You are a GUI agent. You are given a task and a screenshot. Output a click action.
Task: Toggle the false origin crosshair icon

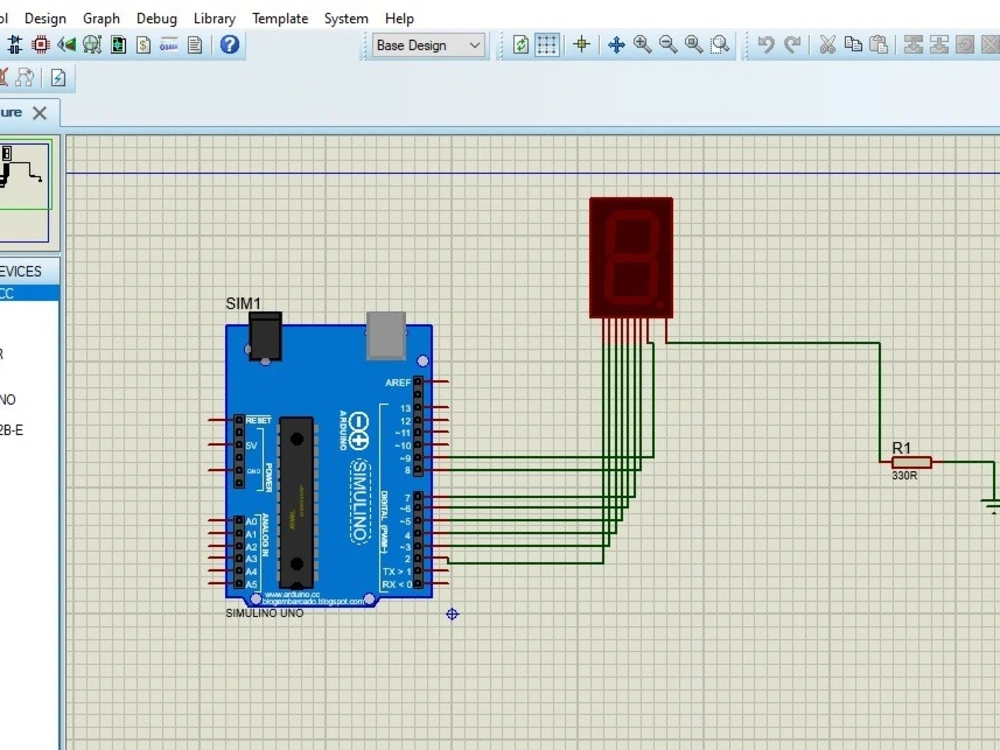click(x=581, y=44)
